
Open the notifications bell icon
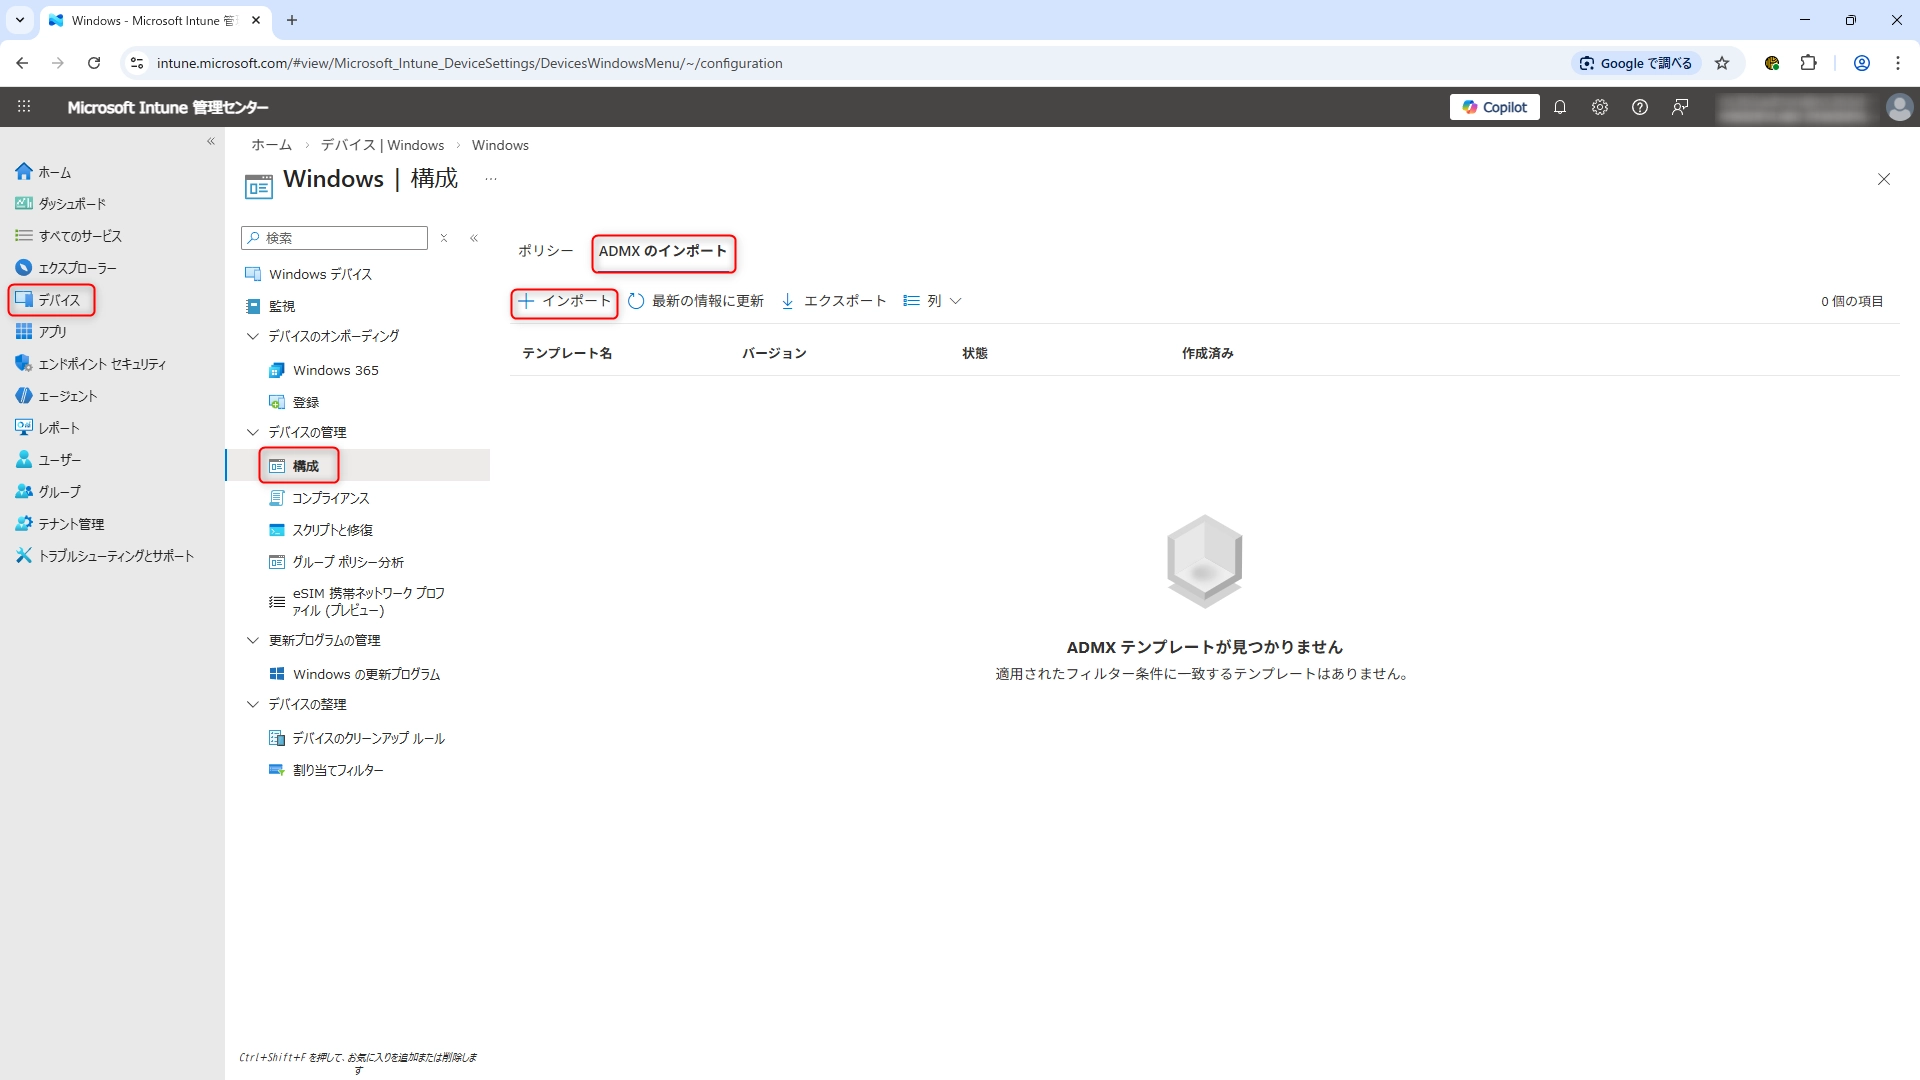1560,107
